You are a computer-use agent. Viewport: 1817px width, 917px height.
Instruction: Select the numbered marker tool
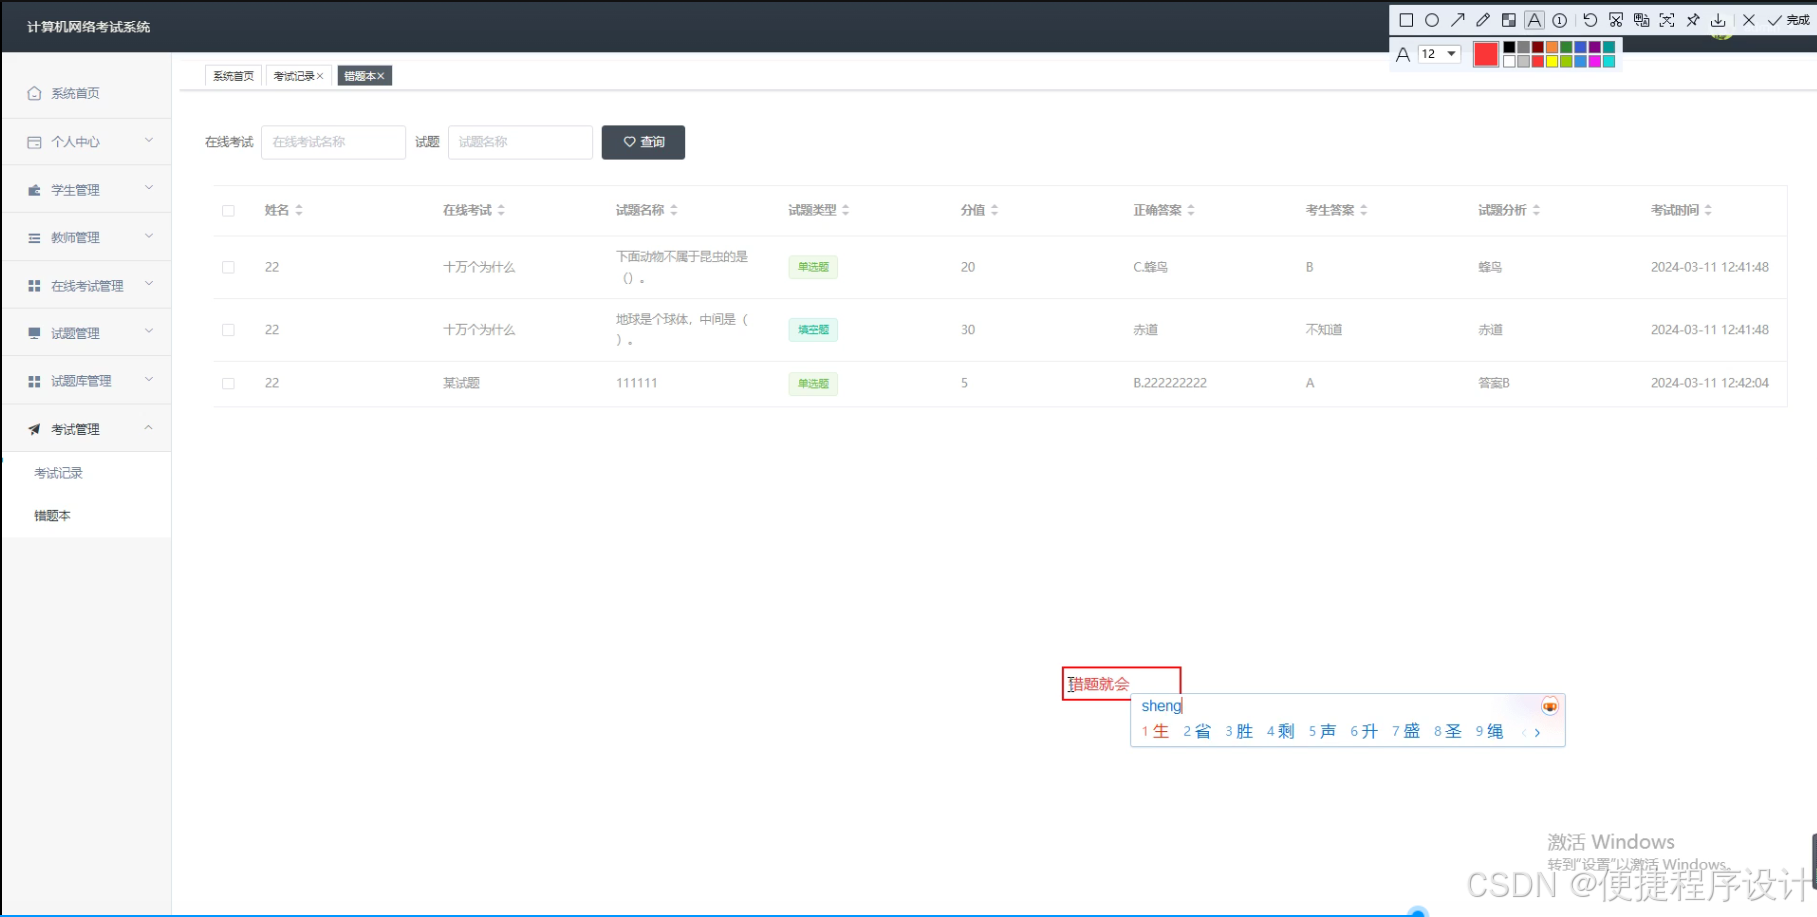click(x=1559, y=20)
